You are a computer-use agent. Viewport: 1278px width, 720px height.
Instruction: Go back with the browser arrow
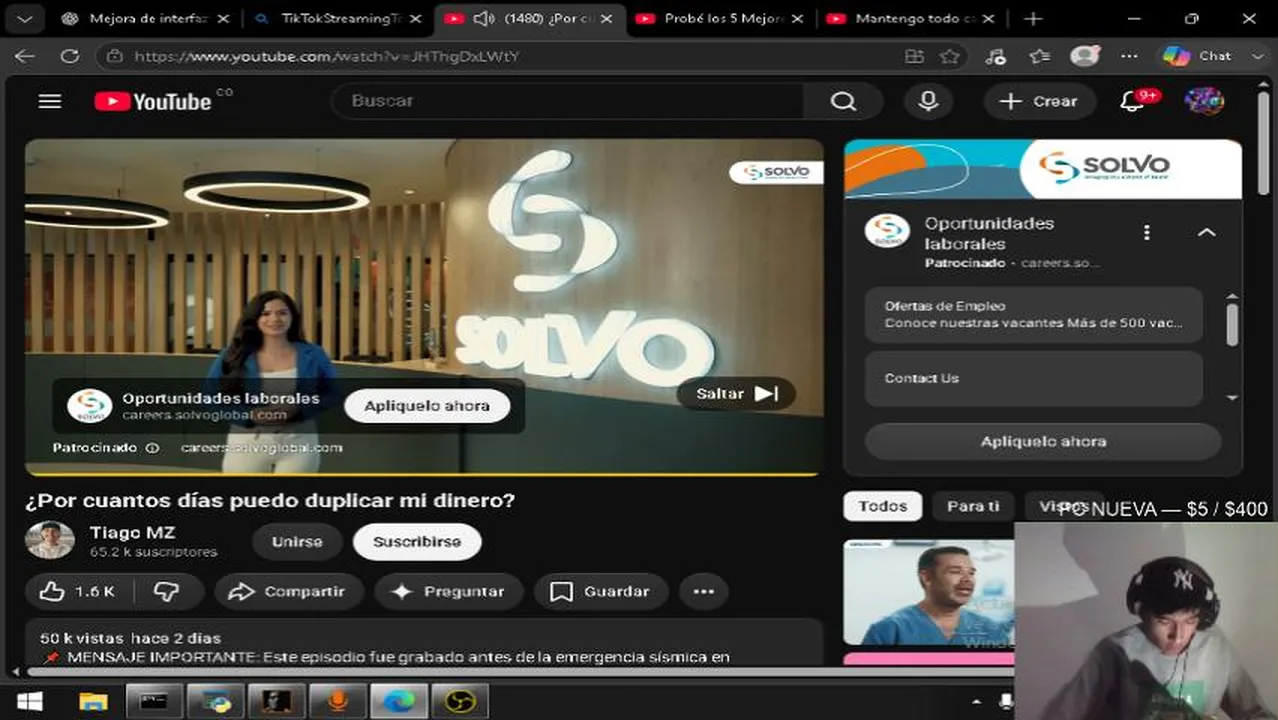pos(25,56)
